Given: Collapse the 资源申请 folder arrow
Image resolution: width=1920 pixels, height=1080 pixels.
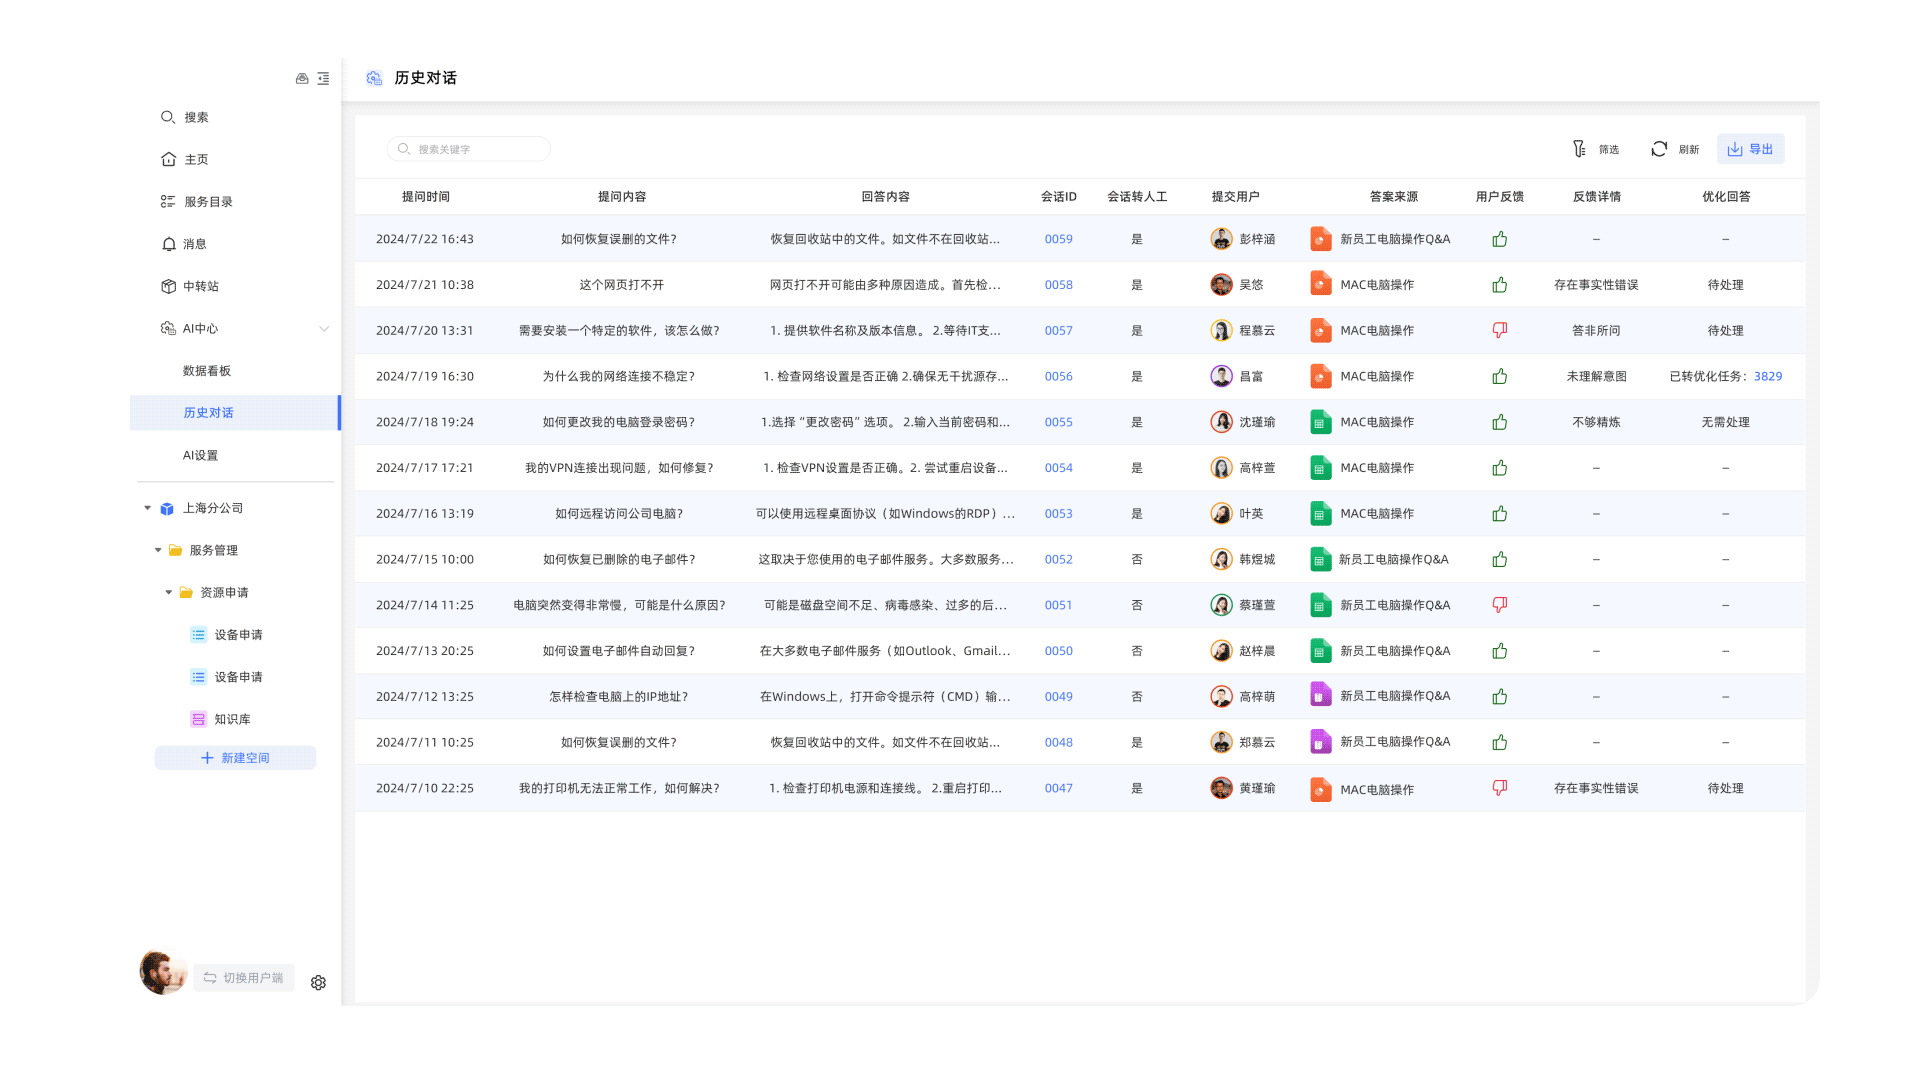Looking at the screenshot, I should (168, 592).
